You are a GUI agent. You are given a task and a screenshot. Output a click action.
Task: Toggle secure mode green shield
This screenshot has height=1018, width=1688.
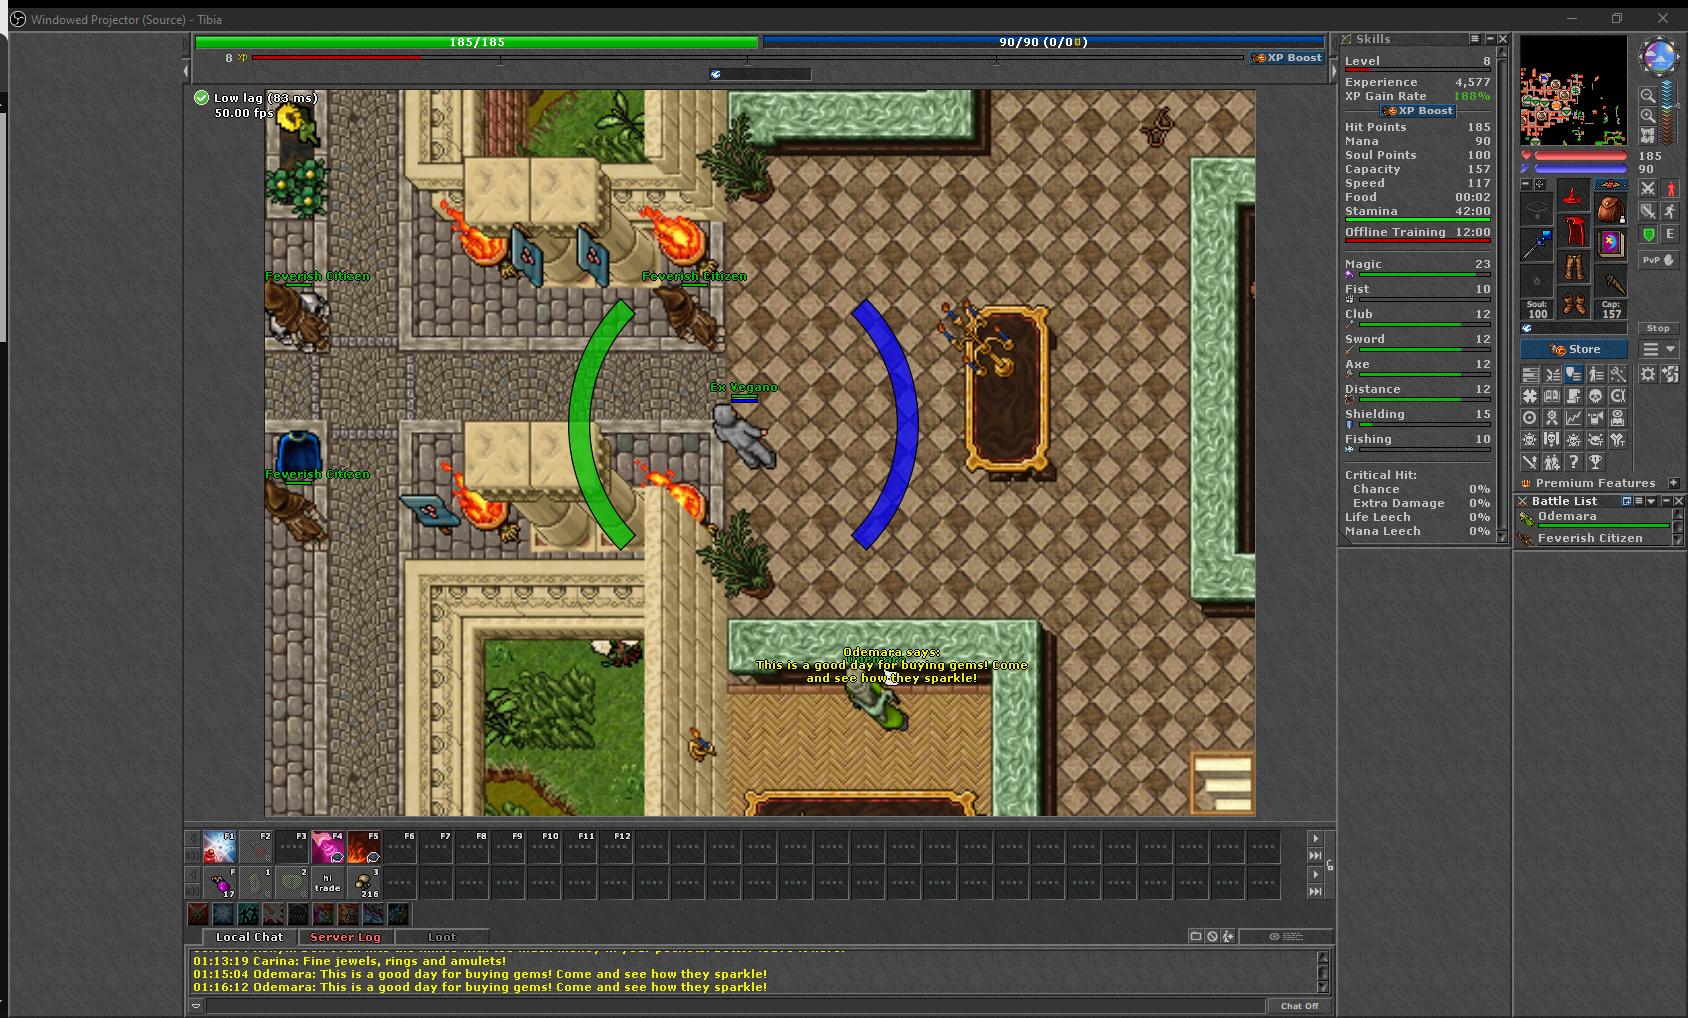[x=1648, y=234]
